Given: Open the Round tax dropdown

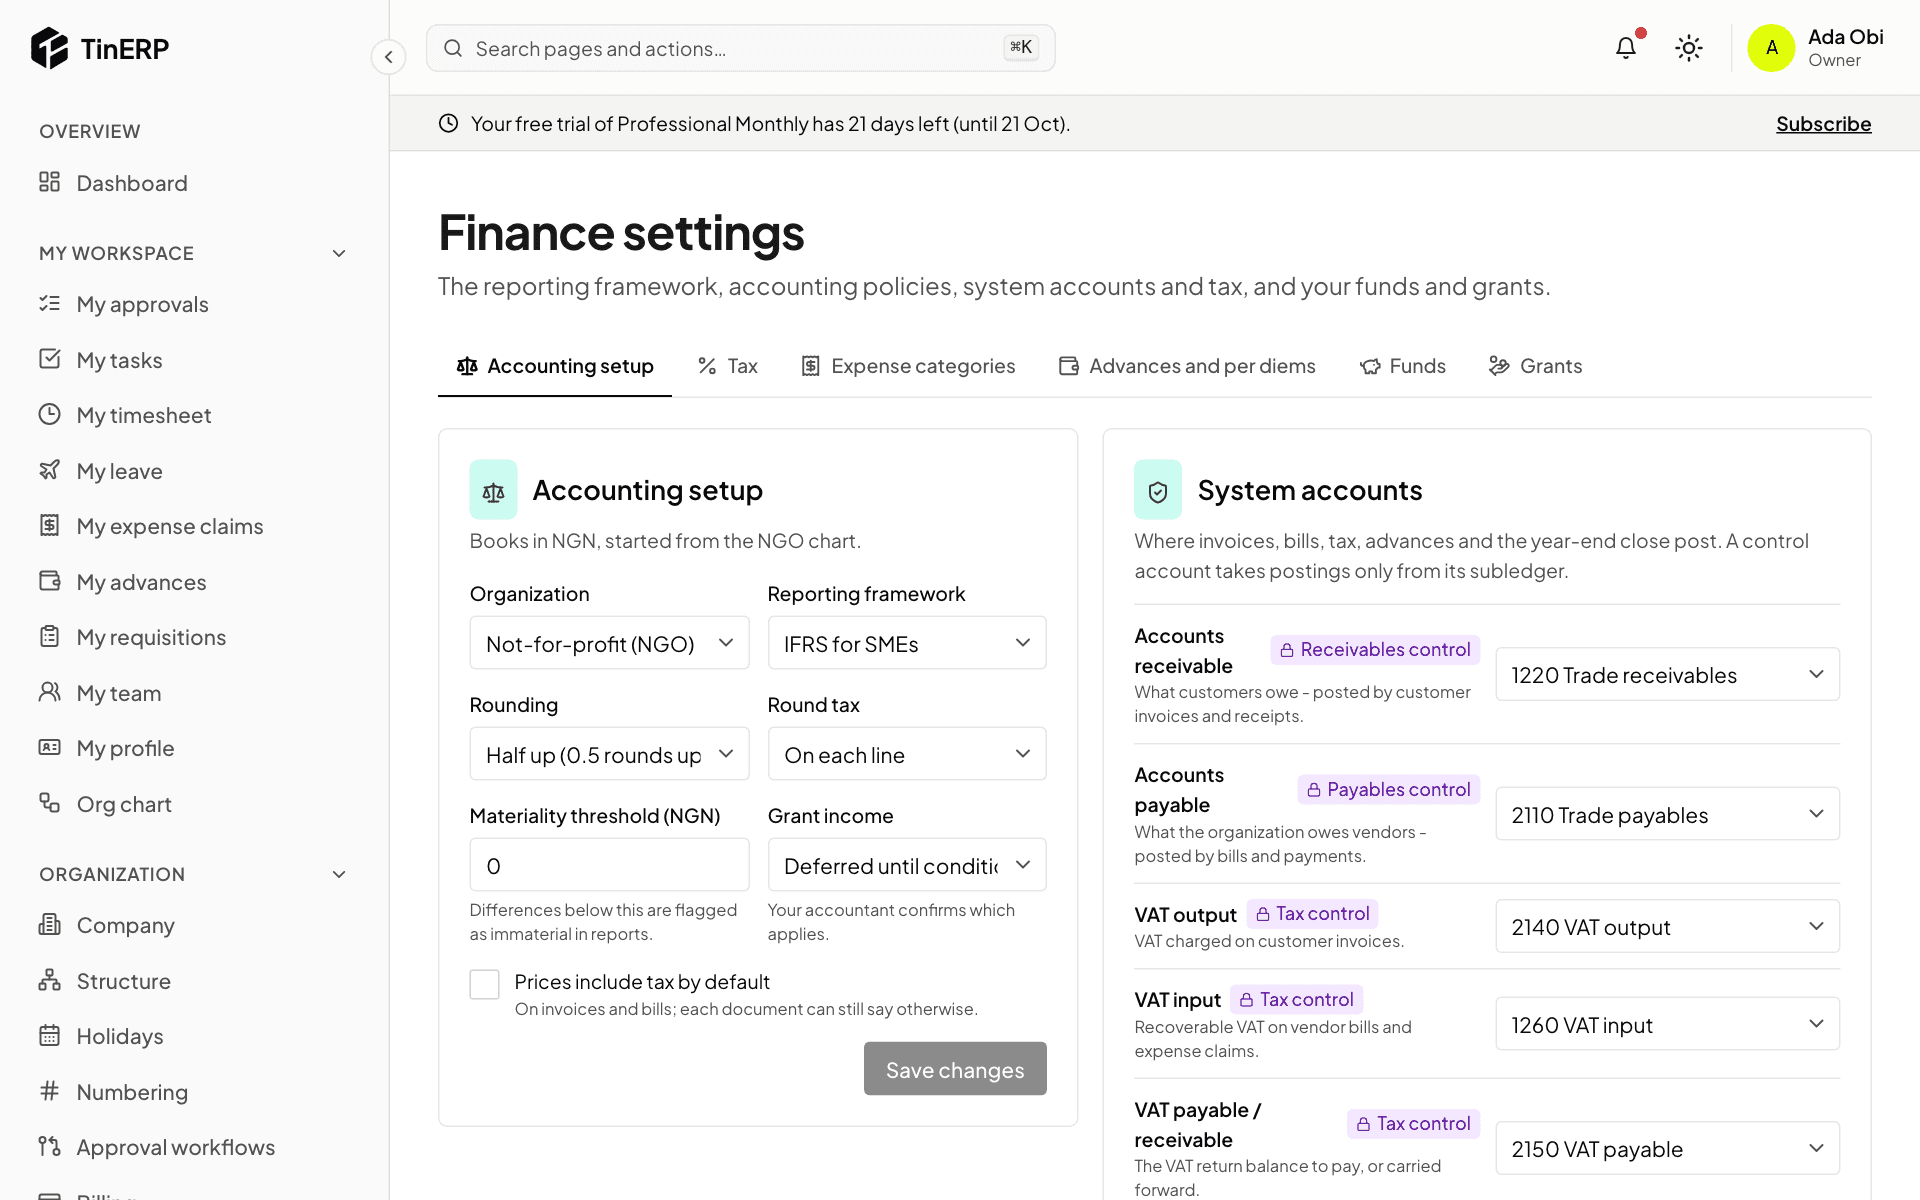Looking at the screenshot, I should pyautogui.click(x=907, y=754).
